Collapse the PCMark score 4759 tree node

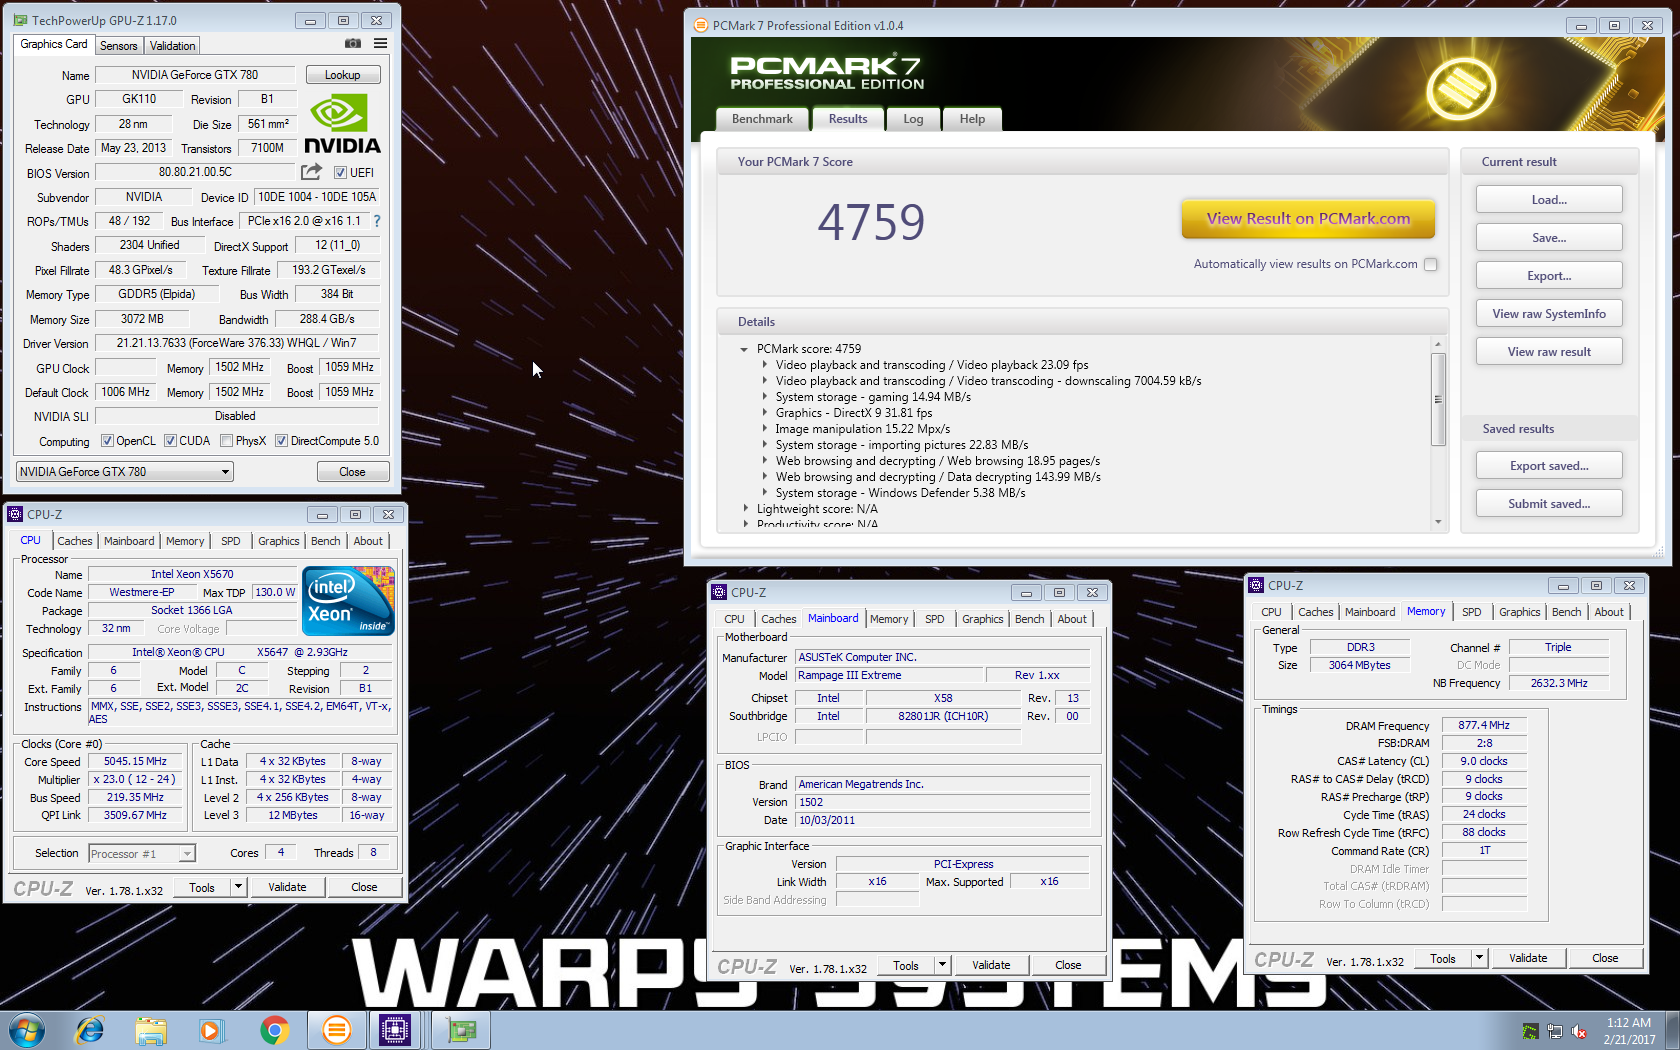pos(744,349)
